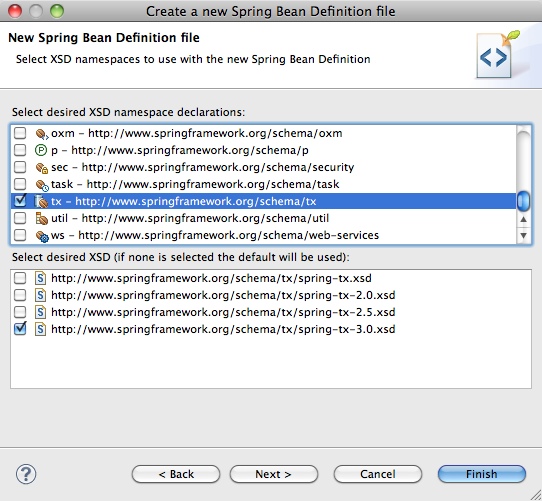Screen dimensions: 542x501
Task: Select the ws web-services row text
Action: point(215,235)
